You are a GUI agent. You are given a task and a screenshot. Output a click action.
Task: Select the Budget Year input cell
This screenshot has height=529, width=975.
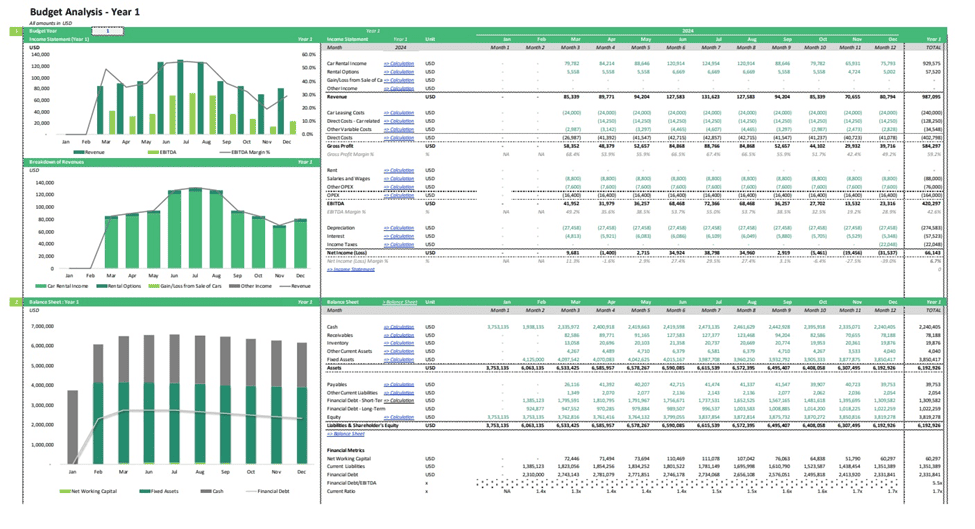107,30
